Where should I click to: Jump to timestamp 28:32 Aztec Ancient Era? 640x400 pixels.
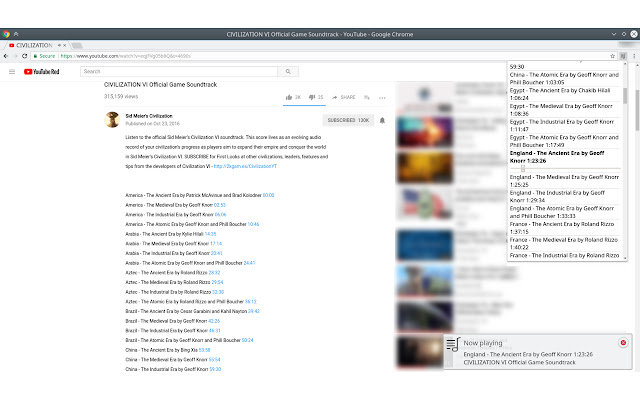214,273
